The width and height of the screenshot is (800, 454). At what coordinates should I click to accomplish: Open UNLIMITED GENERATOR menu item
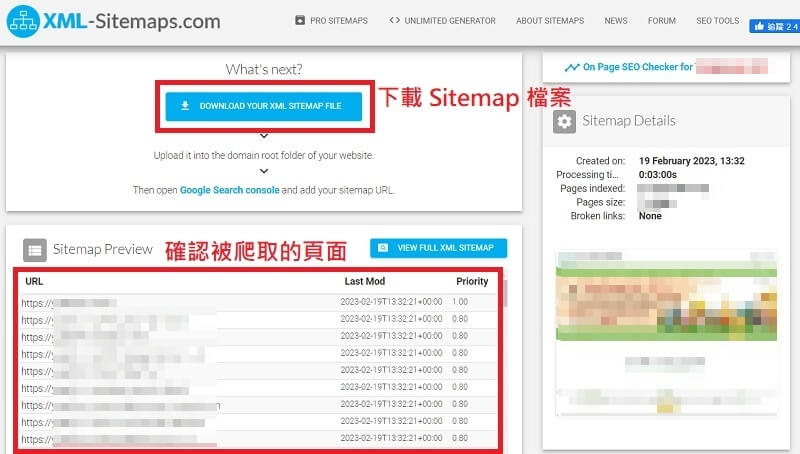point(449,21)
